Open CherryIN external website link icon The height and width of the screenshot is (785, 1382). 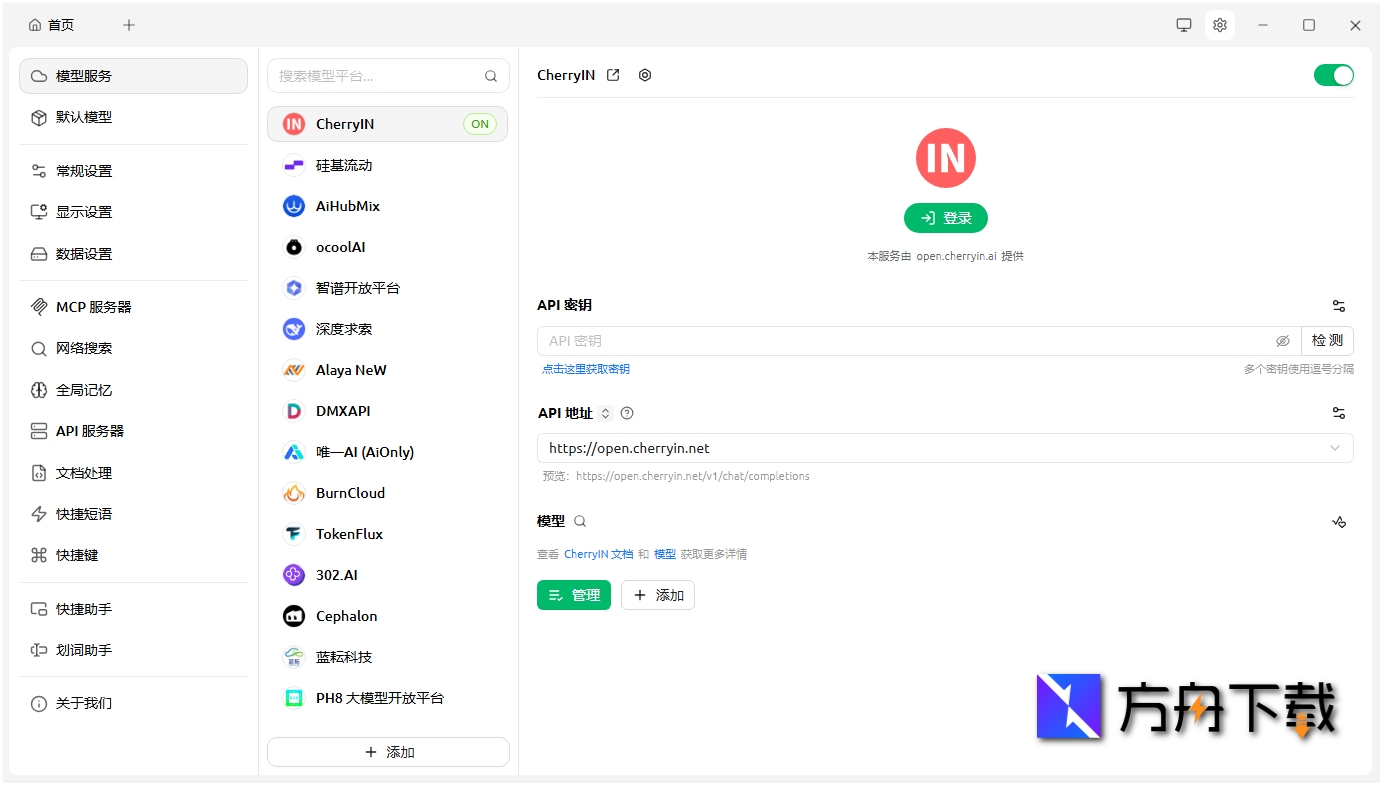click(614, 75)
